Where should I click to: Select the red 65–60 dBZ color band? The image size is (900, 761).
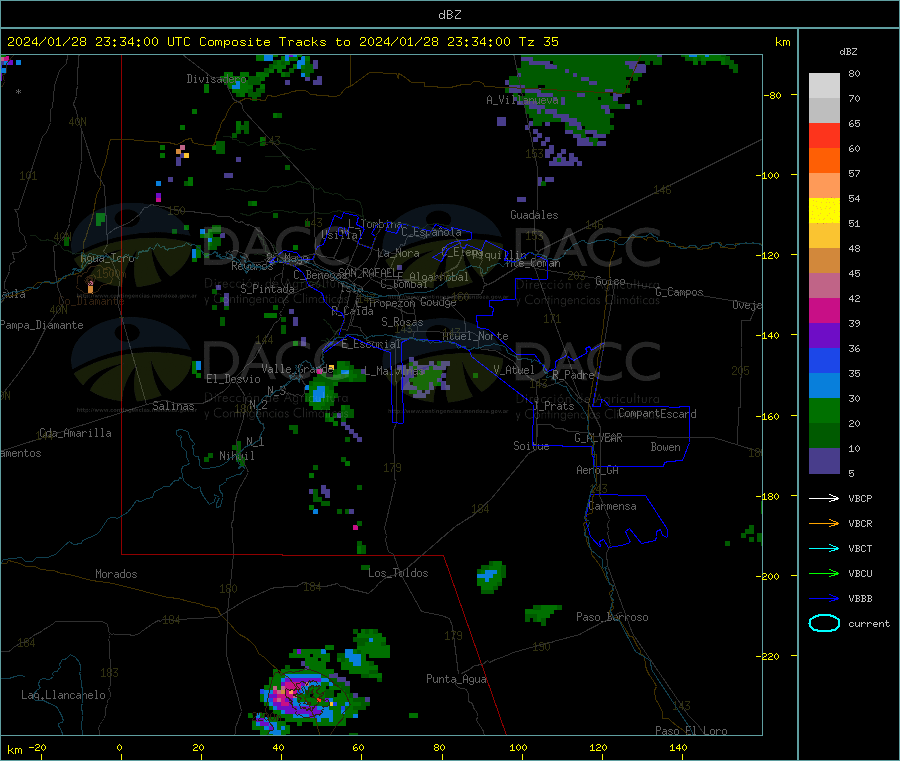tap(824, 135)
